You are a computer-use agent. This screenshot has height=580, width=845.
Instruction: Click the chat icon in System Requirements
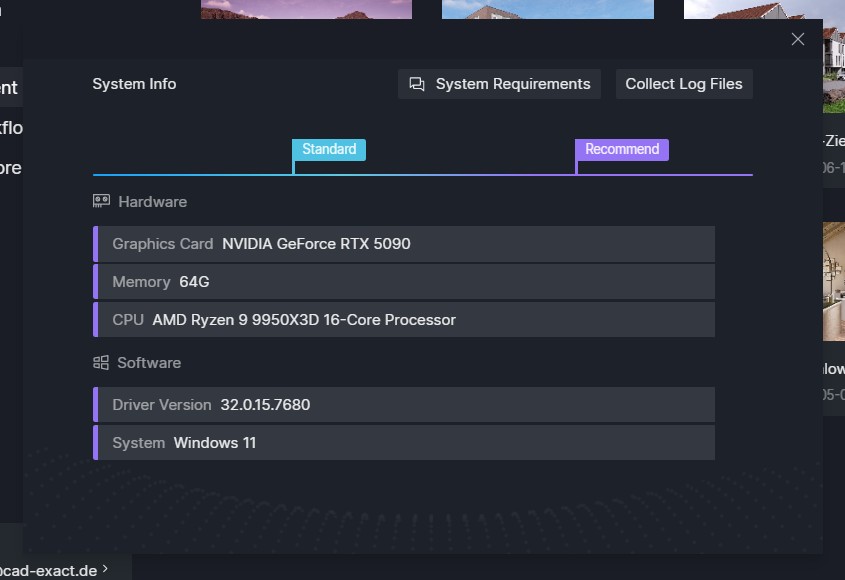pyautogui.click(x=417, y=84)
